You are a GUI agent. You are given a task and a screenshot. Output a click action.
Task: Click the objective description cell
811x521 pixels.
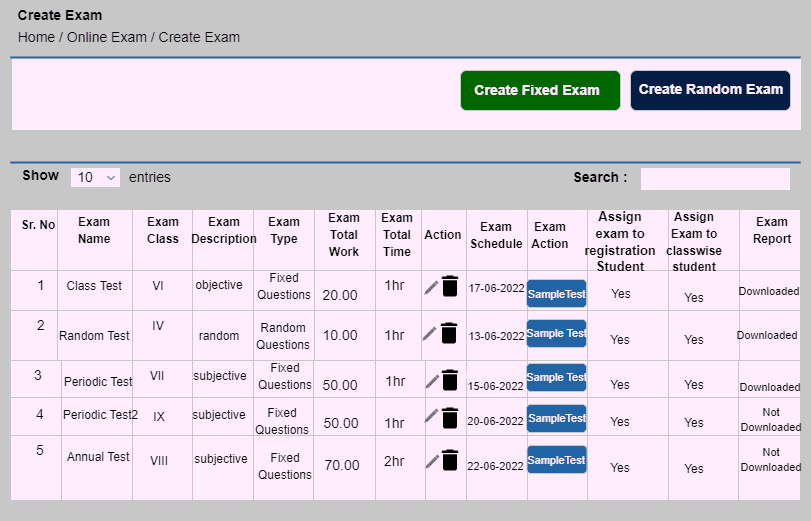point(219,285)
